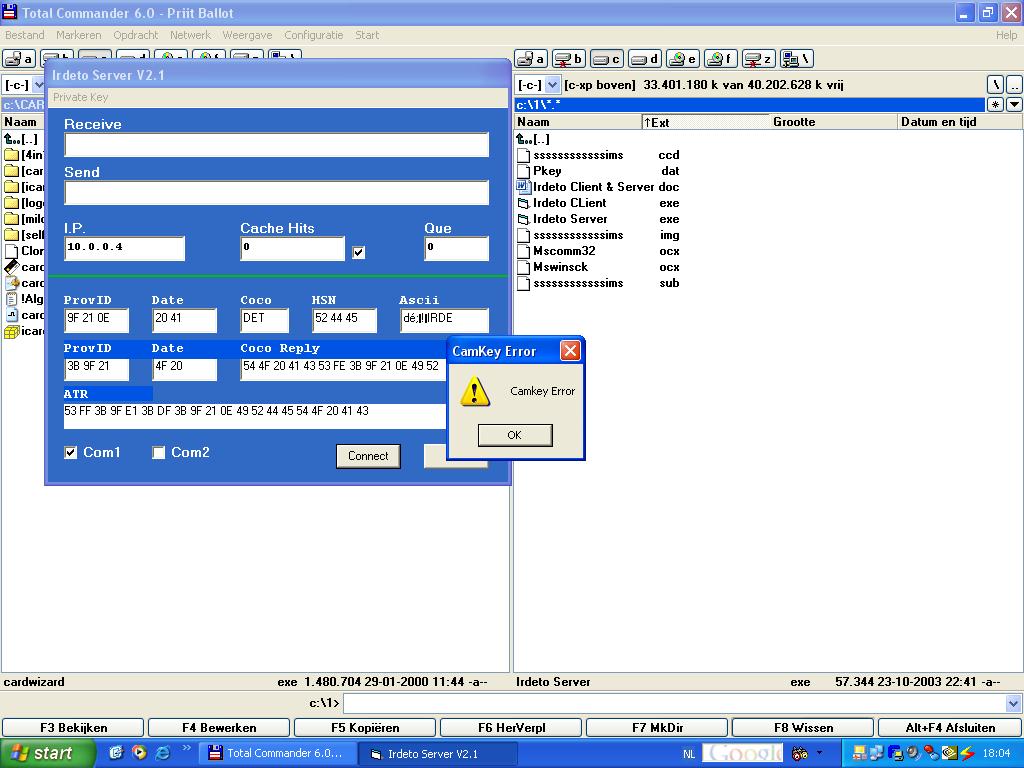Click the HSN field showing 52 44 45
The image size is (1024, 768).
(344, 320)
